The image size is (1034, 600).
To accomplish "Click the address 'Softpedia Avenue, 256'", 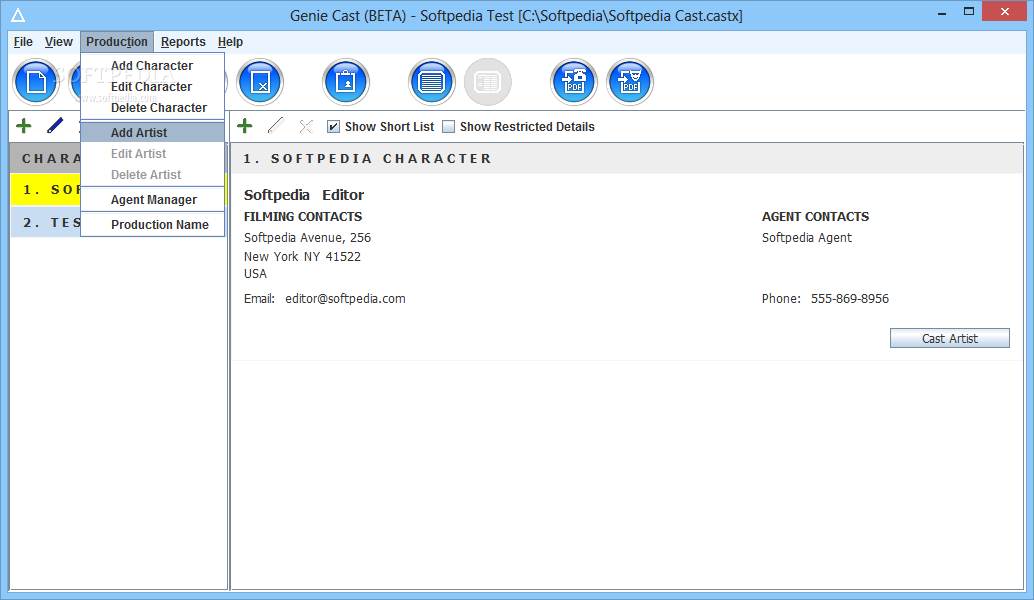I will pos(307,237).
